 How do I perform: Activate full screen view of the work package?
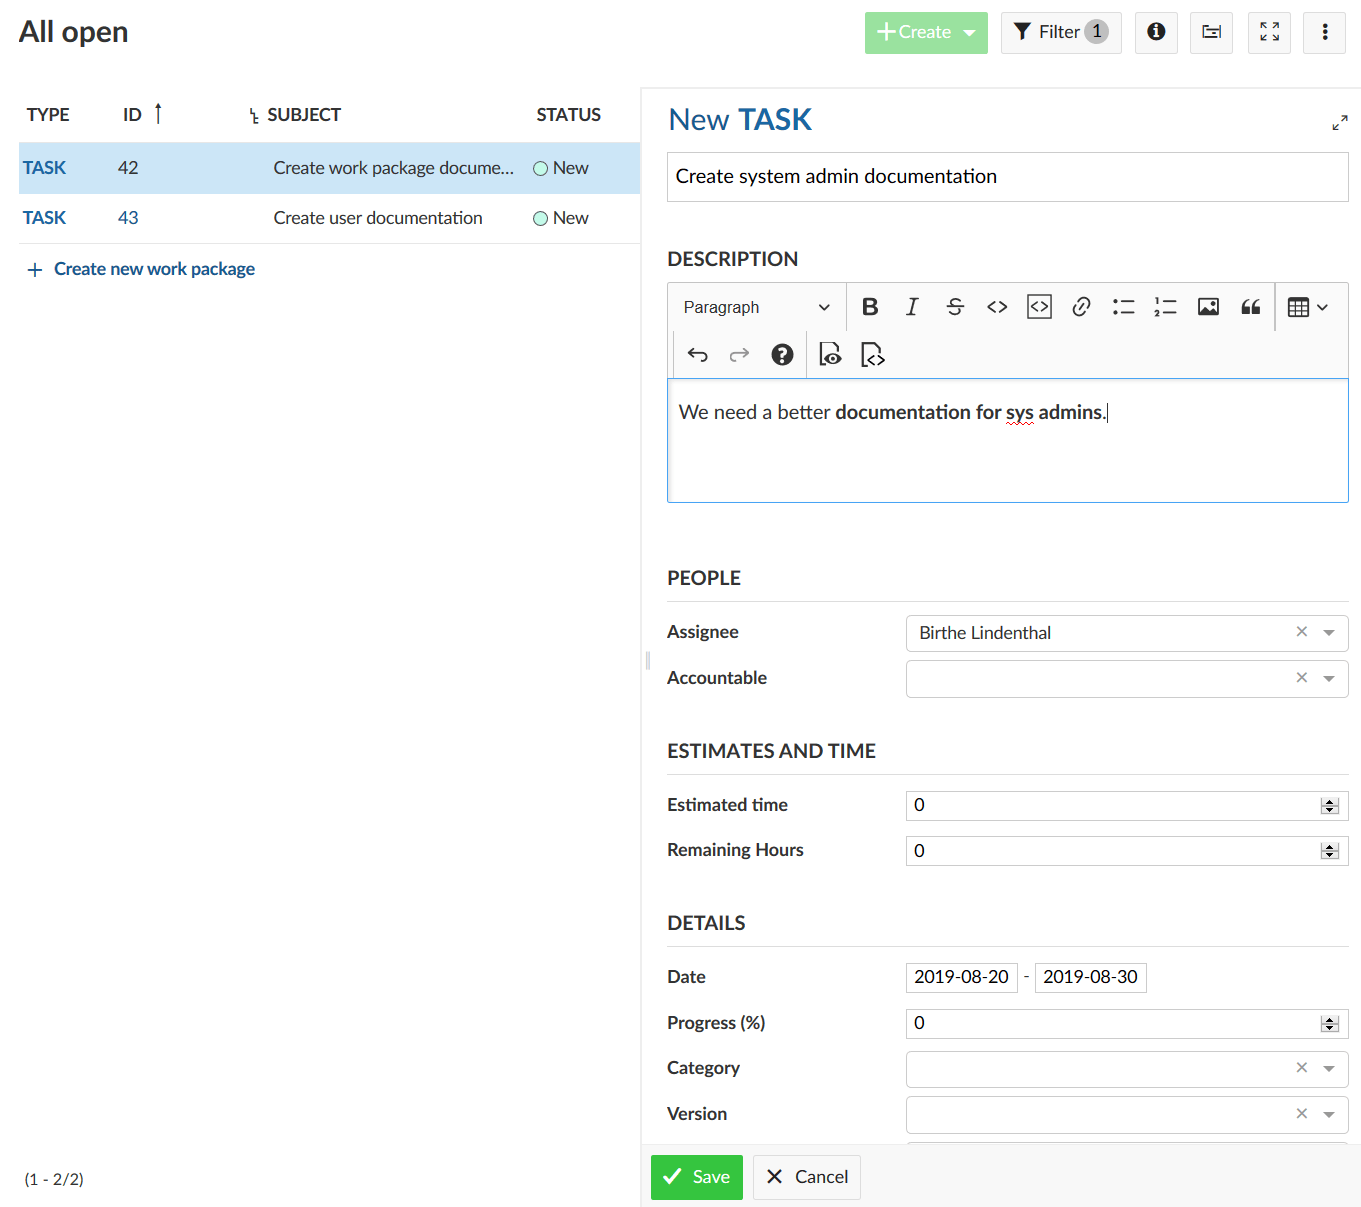(1340, 122)
